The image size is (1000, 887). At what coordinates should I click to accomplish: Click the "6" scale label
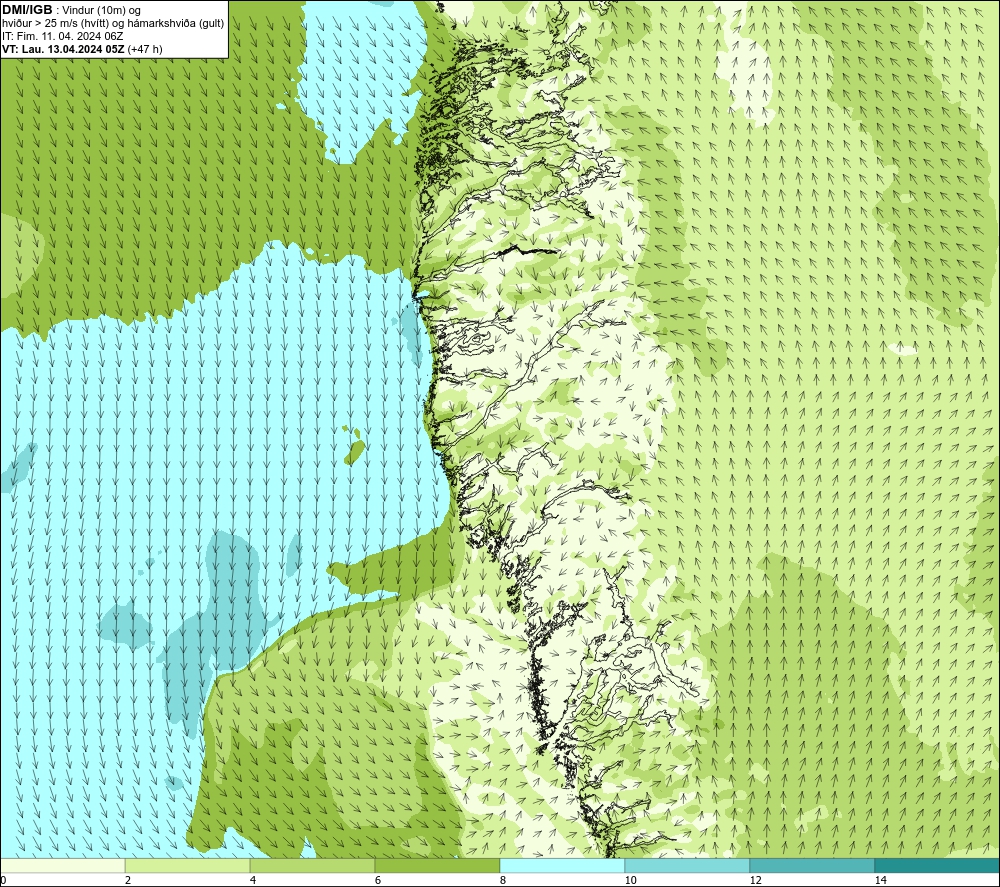[378, 880]
